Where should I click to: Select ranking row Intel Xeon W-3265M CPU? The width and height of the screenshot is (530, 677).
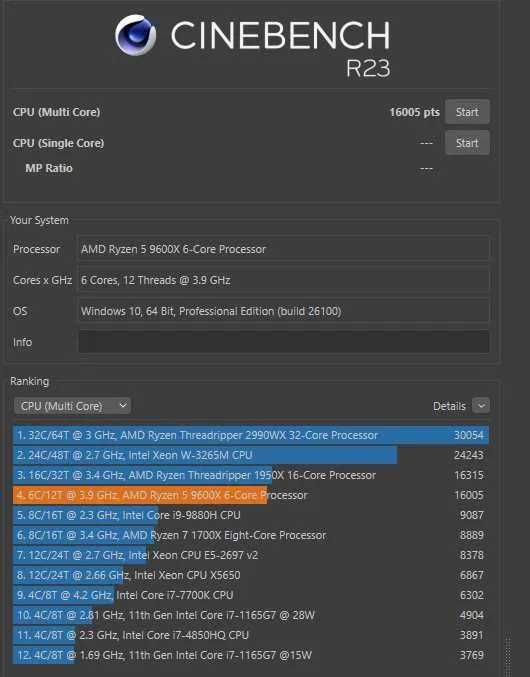click(x=251, y=455)
